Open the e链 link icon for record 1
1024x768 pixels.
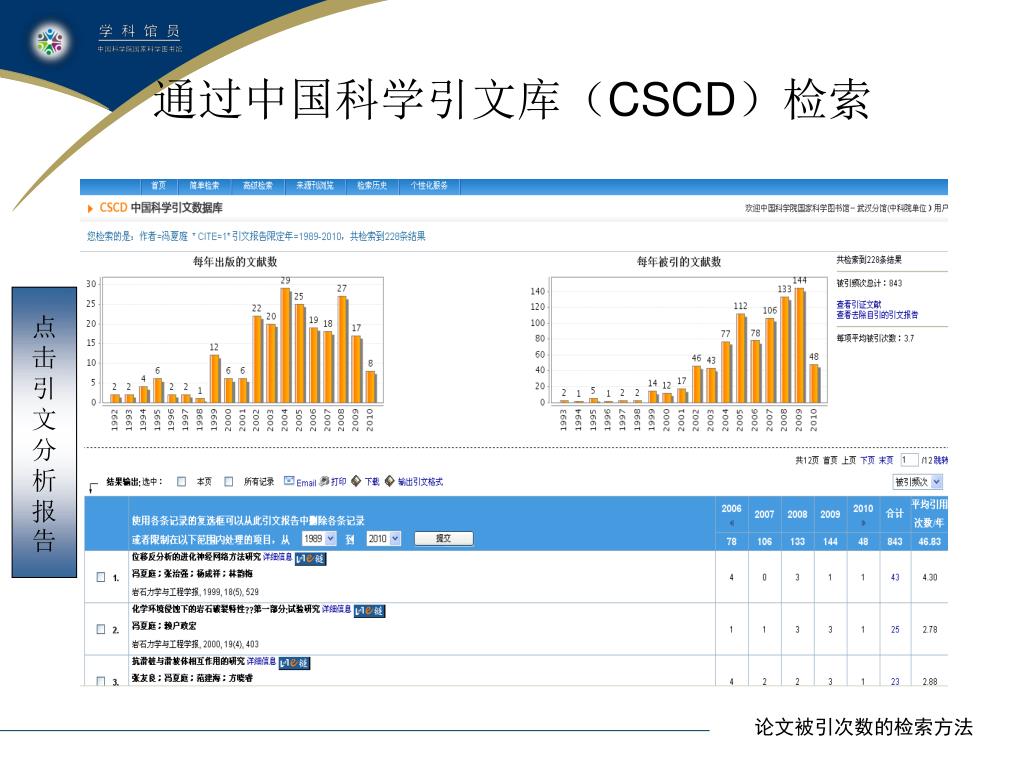310,559
